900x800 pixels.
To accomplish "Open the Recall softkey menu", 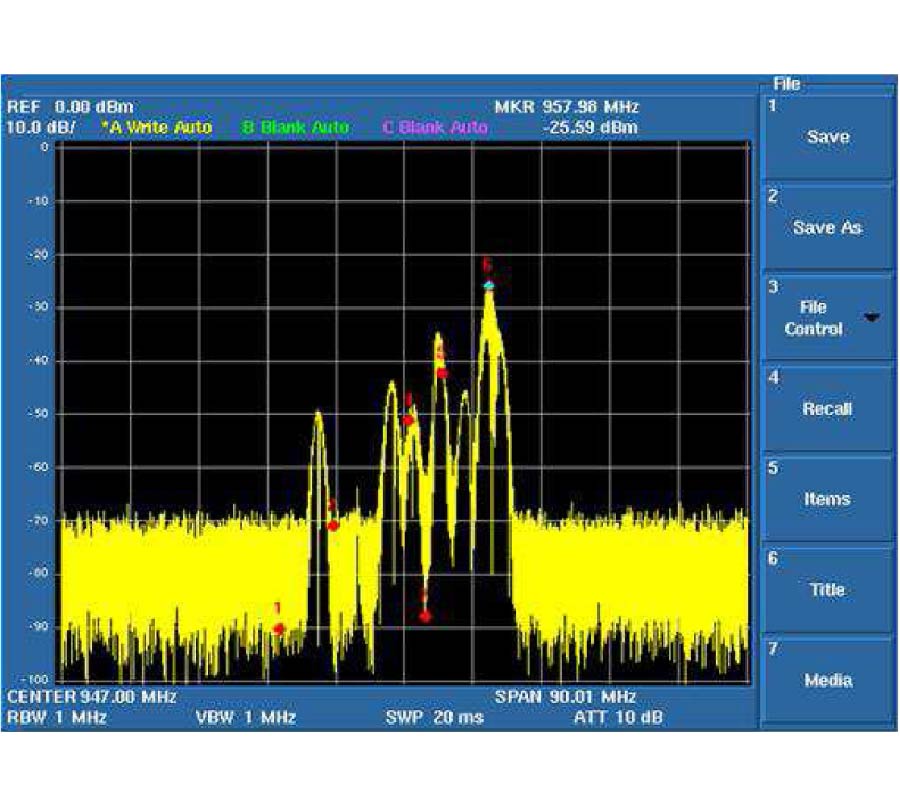I will [x=827, y=408].
